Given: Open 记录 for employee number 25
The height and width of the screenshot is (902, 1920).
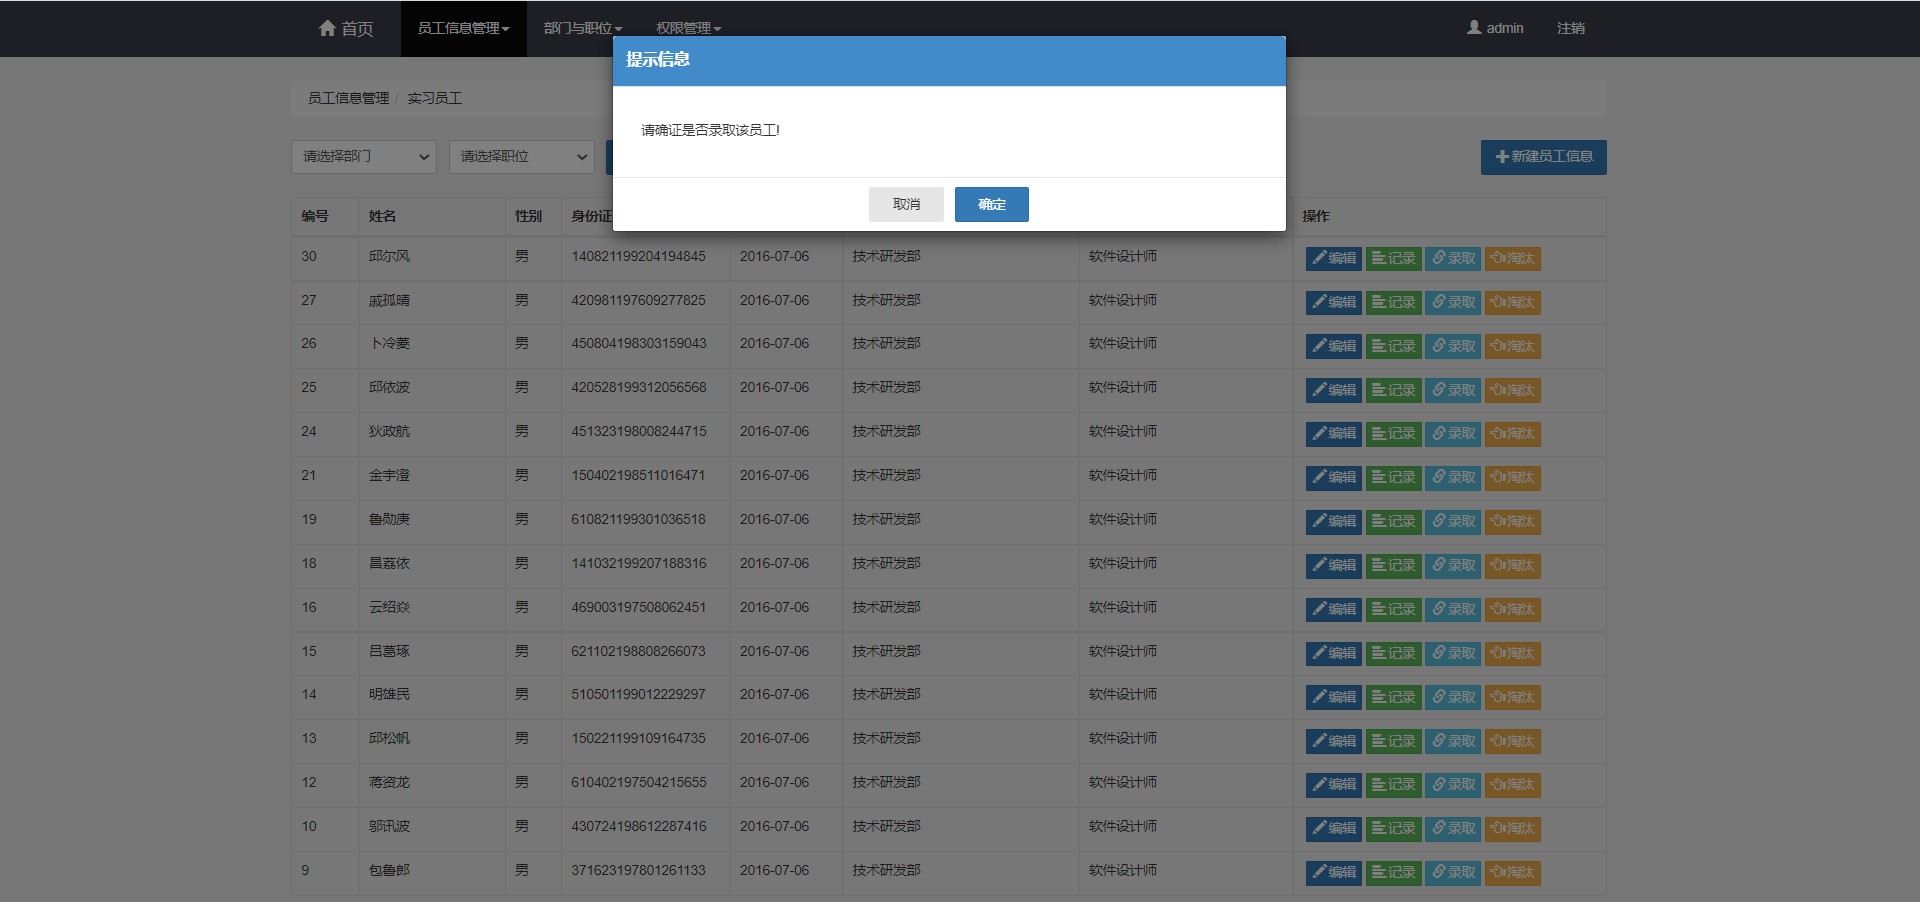Looking at the screenshot, I should (x=1393, y=390).
